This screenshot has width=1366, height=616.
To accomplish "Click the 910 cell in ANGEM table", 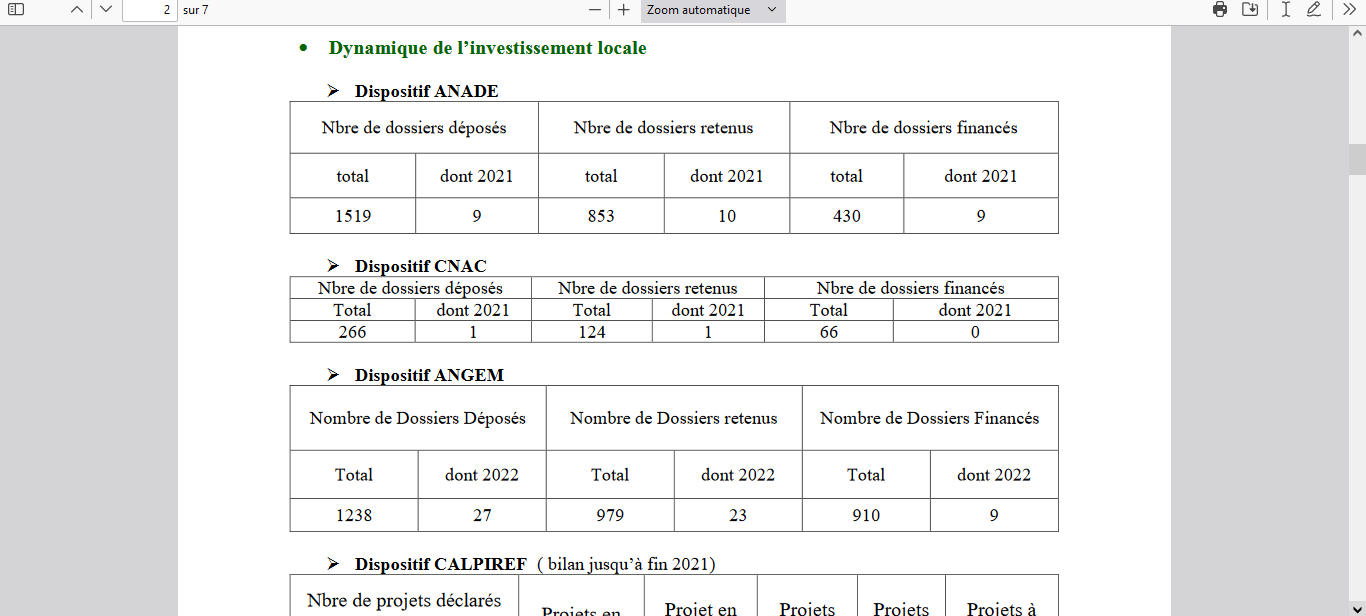I will pos(866,515).
